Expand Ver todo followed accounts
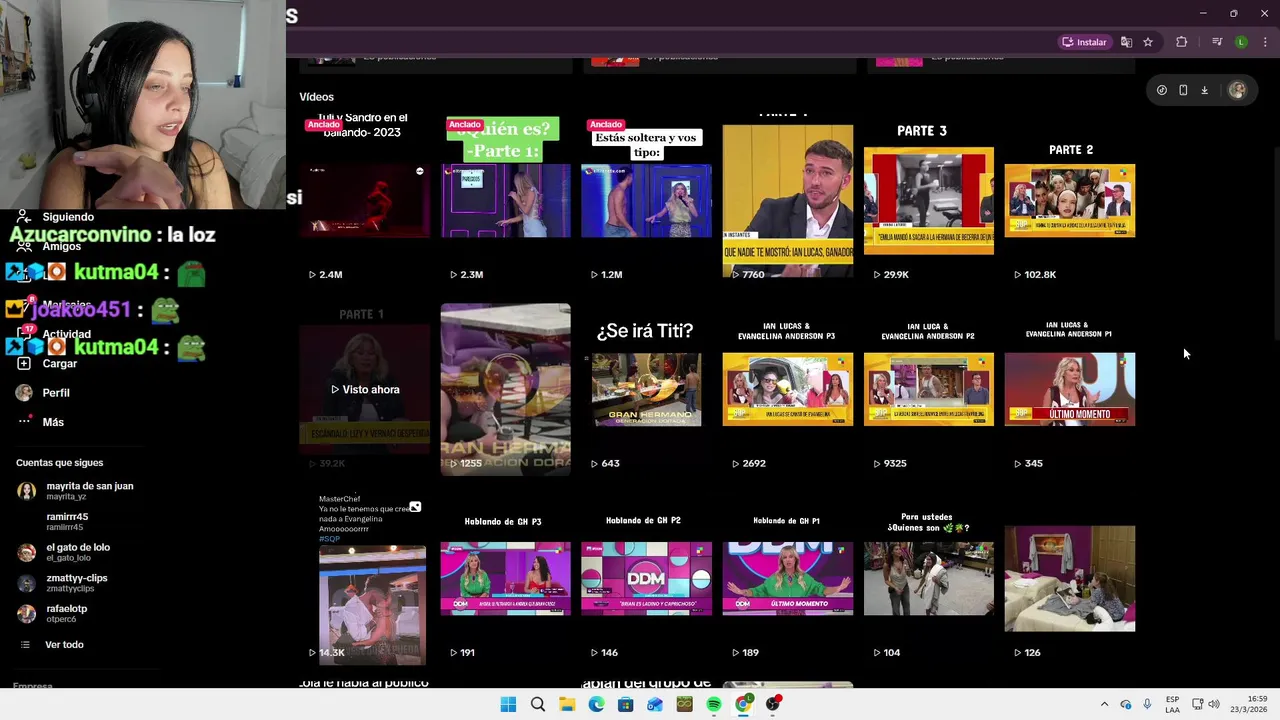The height and width of the screenshot is (720, 1280). (x=64, y=645)
